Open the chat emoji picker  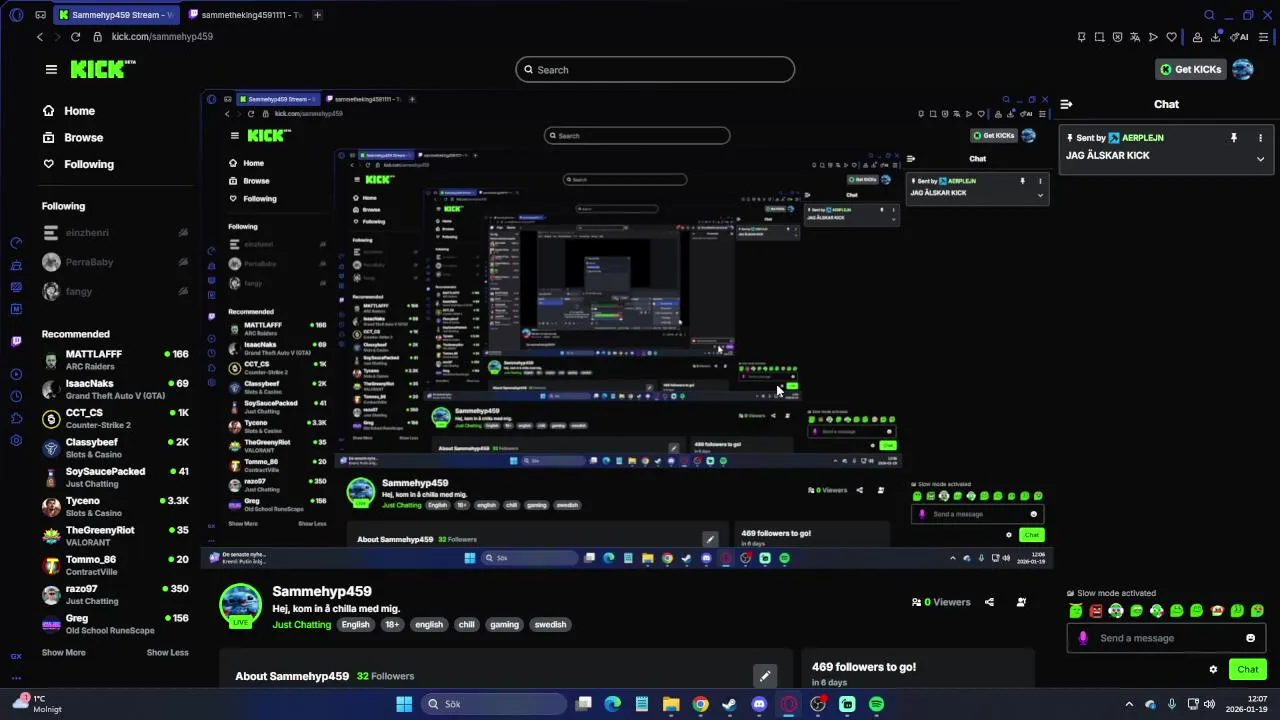[x=1250, y=638]
